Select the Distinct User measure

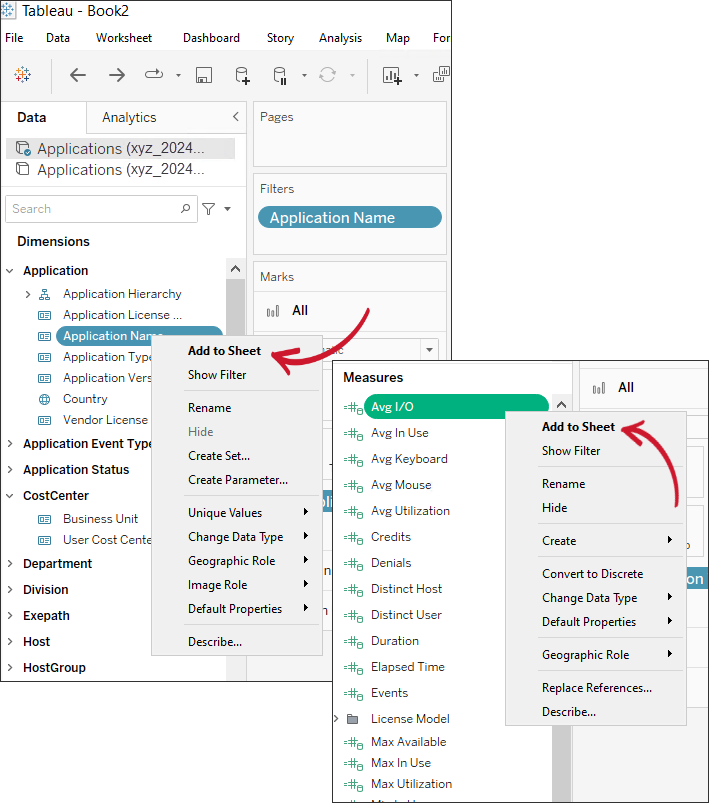[406, 615]
